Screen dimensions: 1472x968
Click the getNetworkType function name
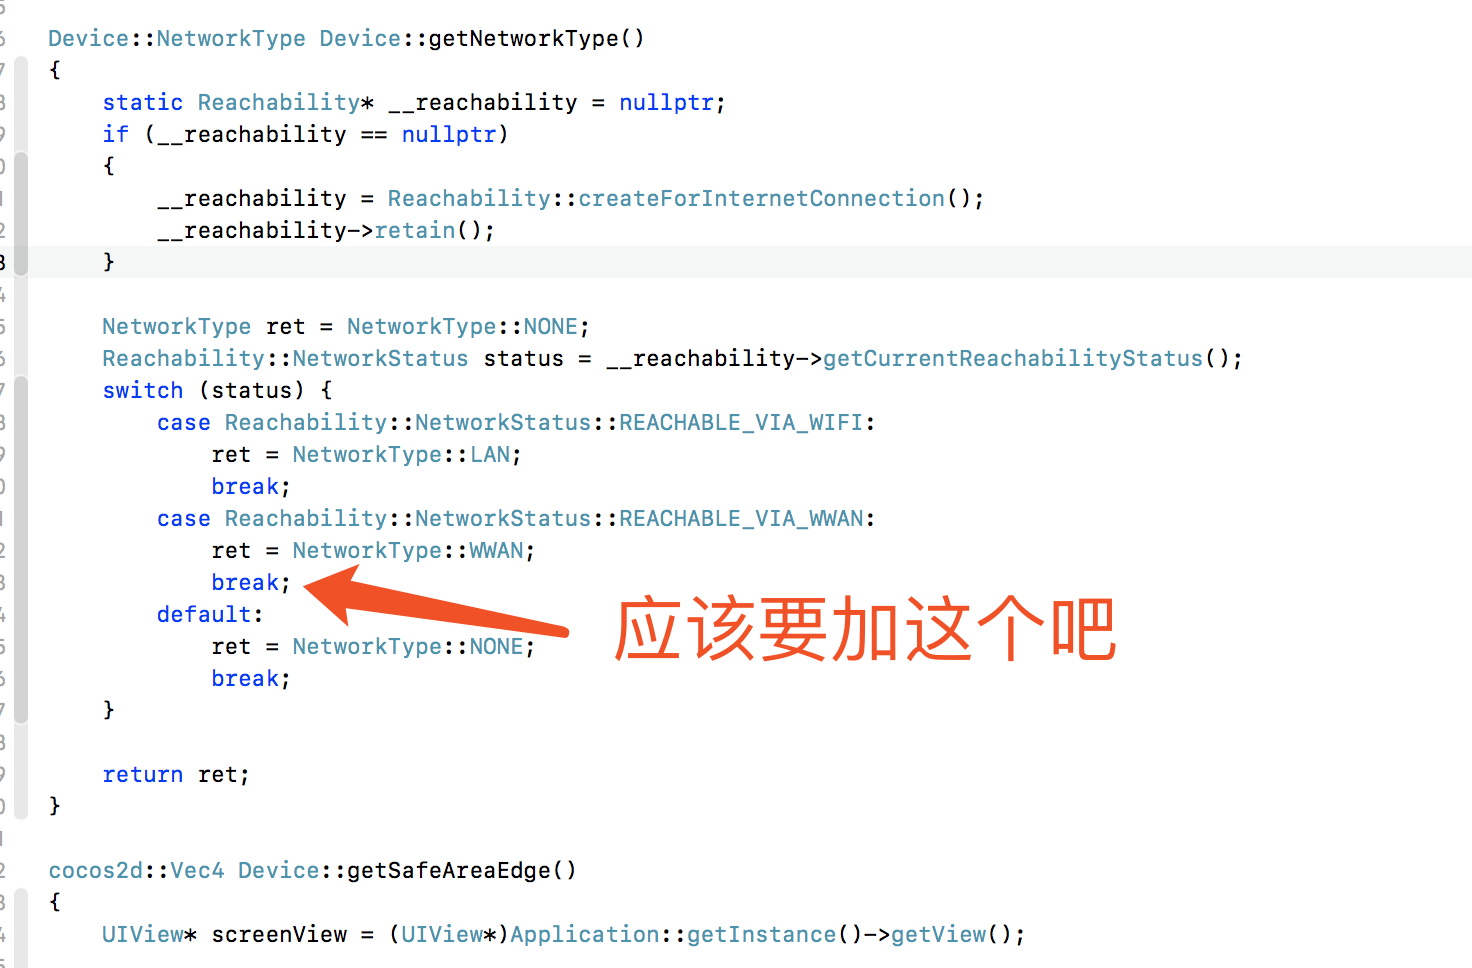[x=524, y=39]
